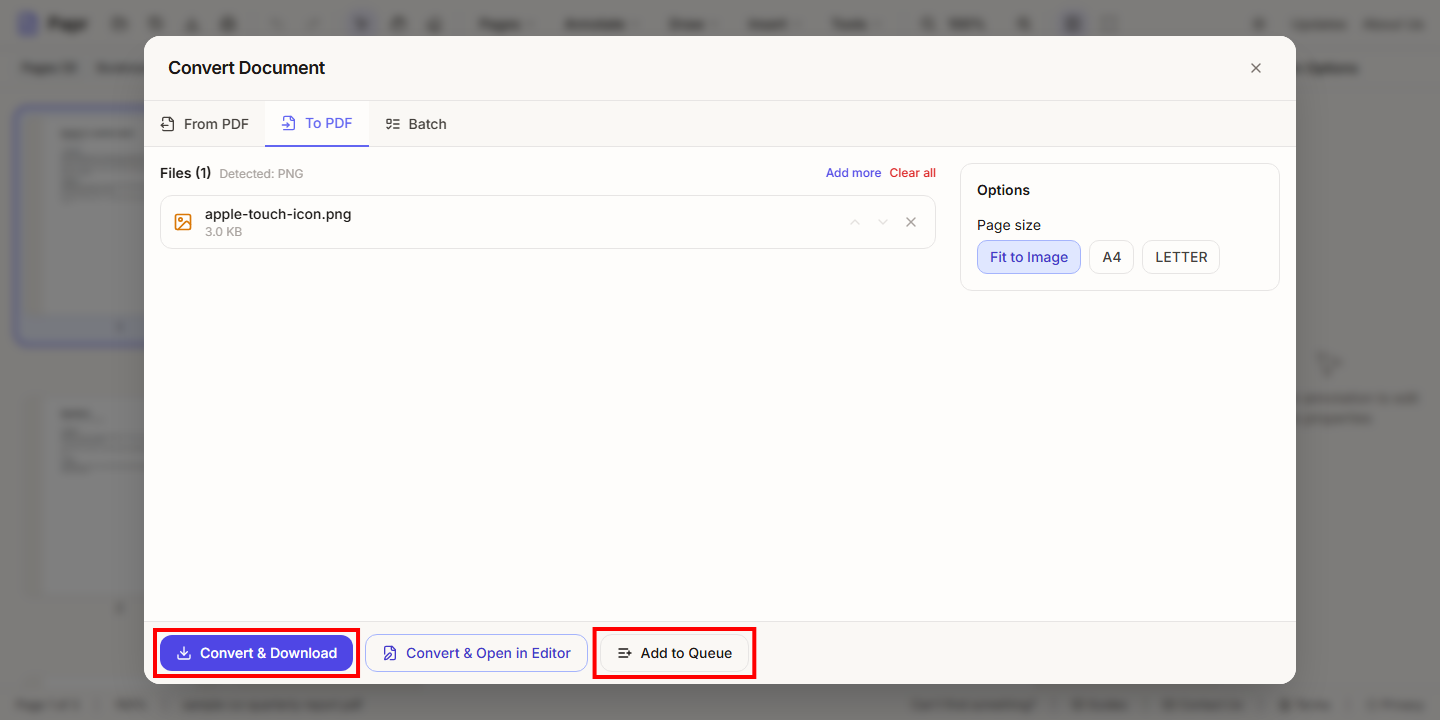Click the image icon beside apple-touch-icon.png
1440x720 pixels.
[x=183, y=222]
